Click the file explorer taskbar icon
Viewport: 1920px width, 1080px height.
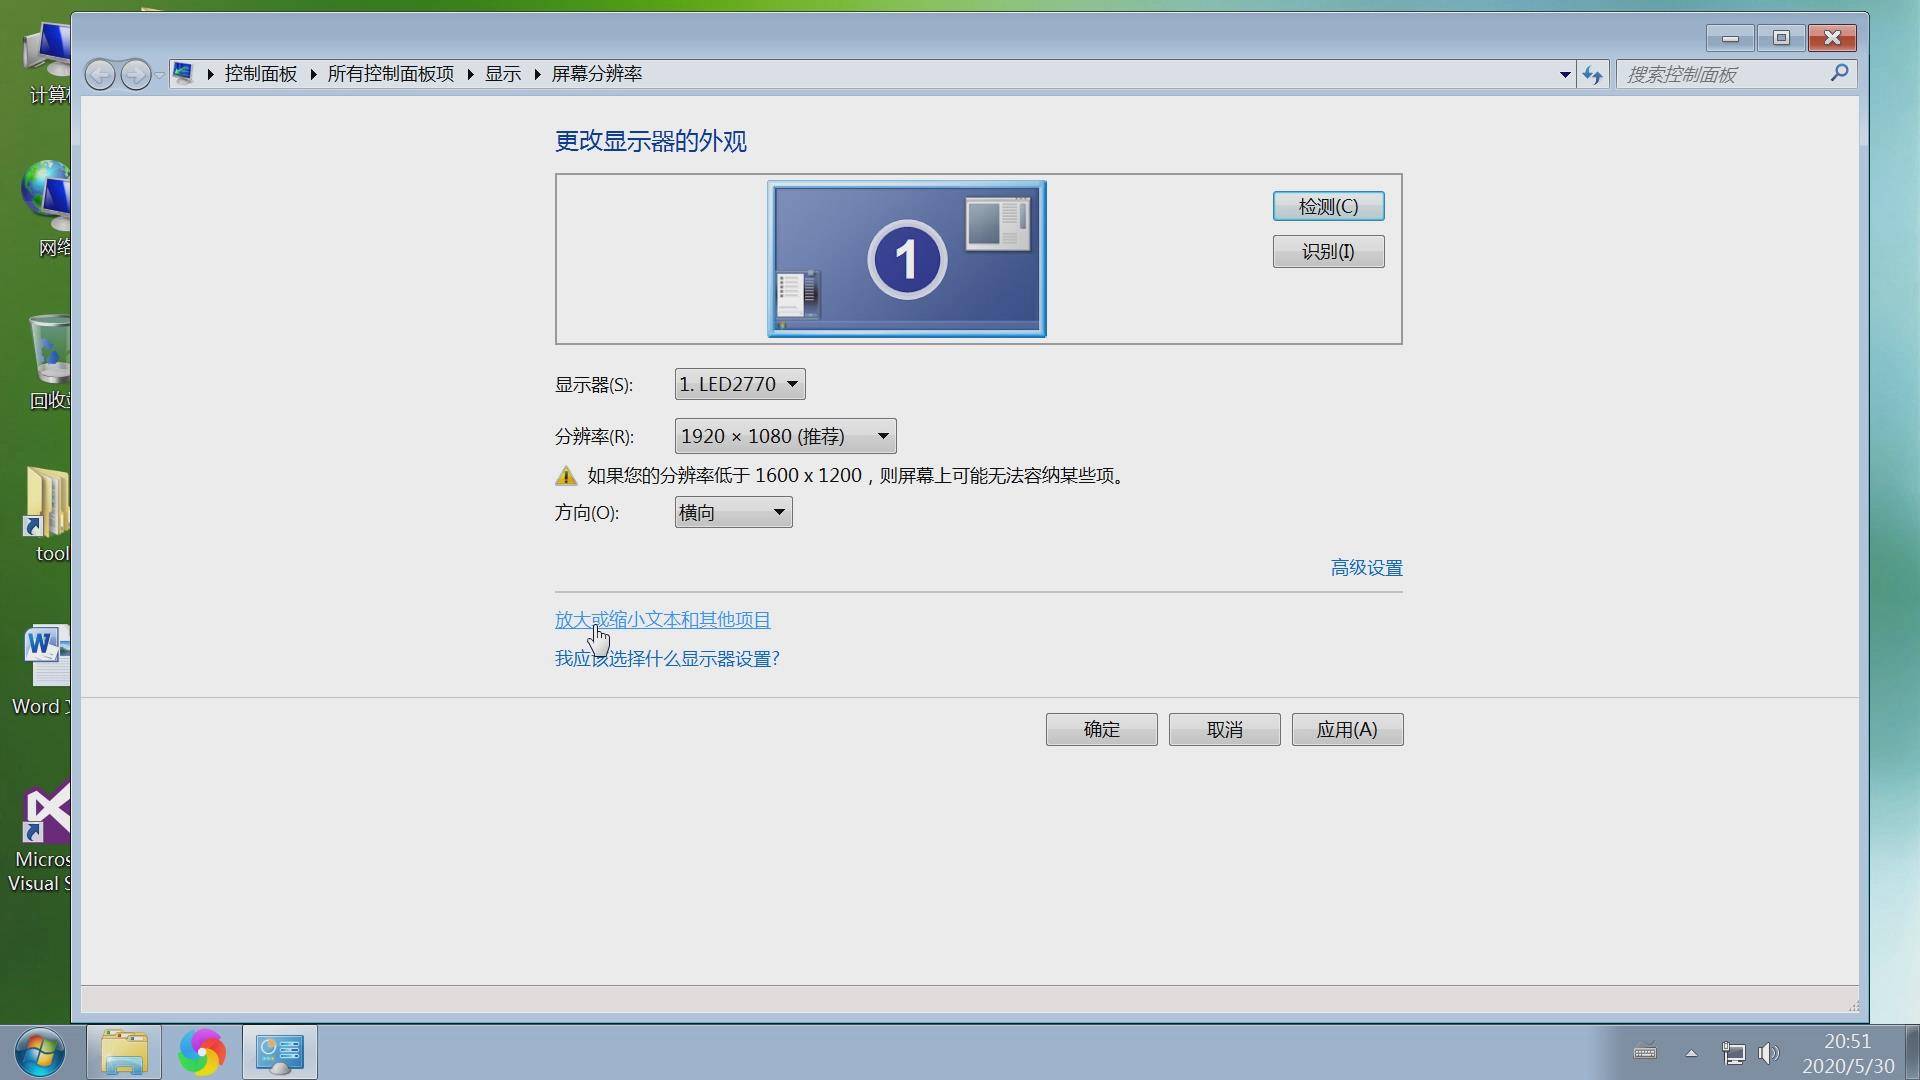click(x=125, y=1051)
